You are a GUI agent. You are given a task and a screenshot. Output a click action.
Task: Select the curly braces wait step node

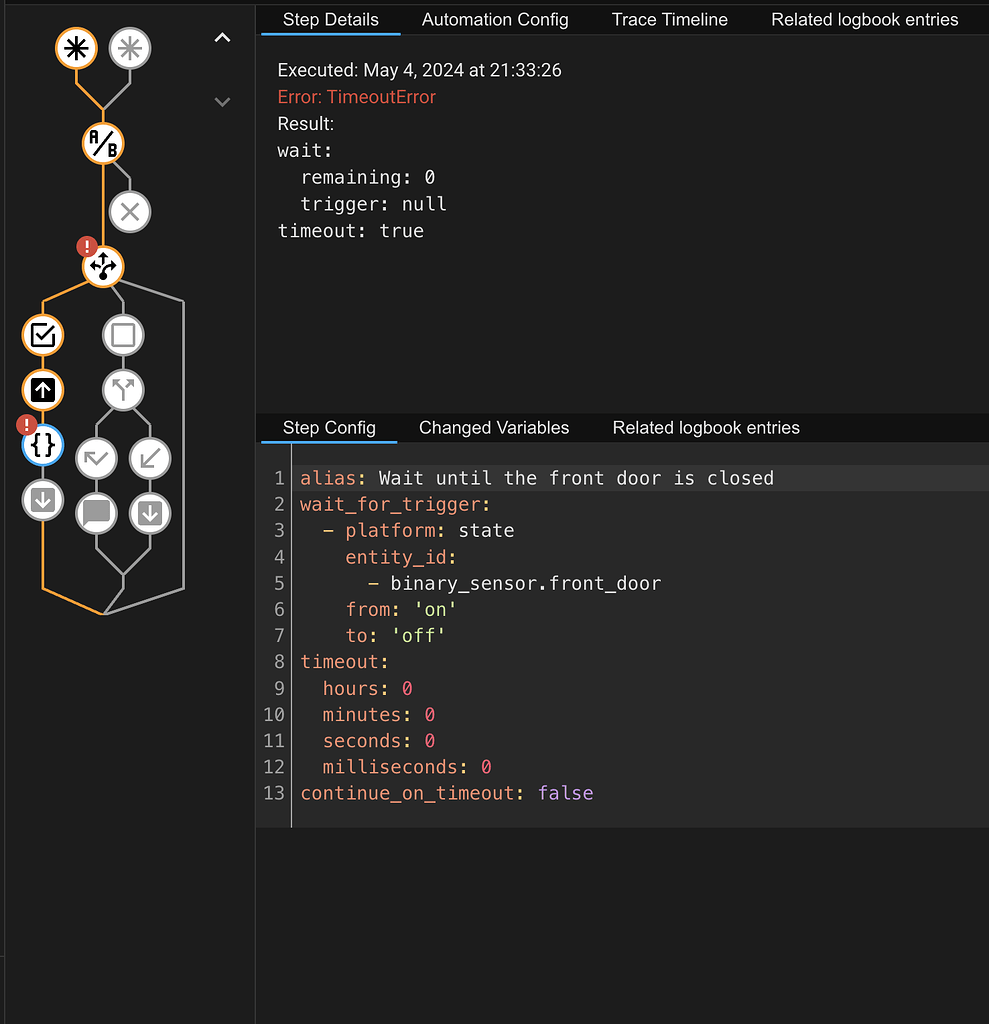point(43,445)
